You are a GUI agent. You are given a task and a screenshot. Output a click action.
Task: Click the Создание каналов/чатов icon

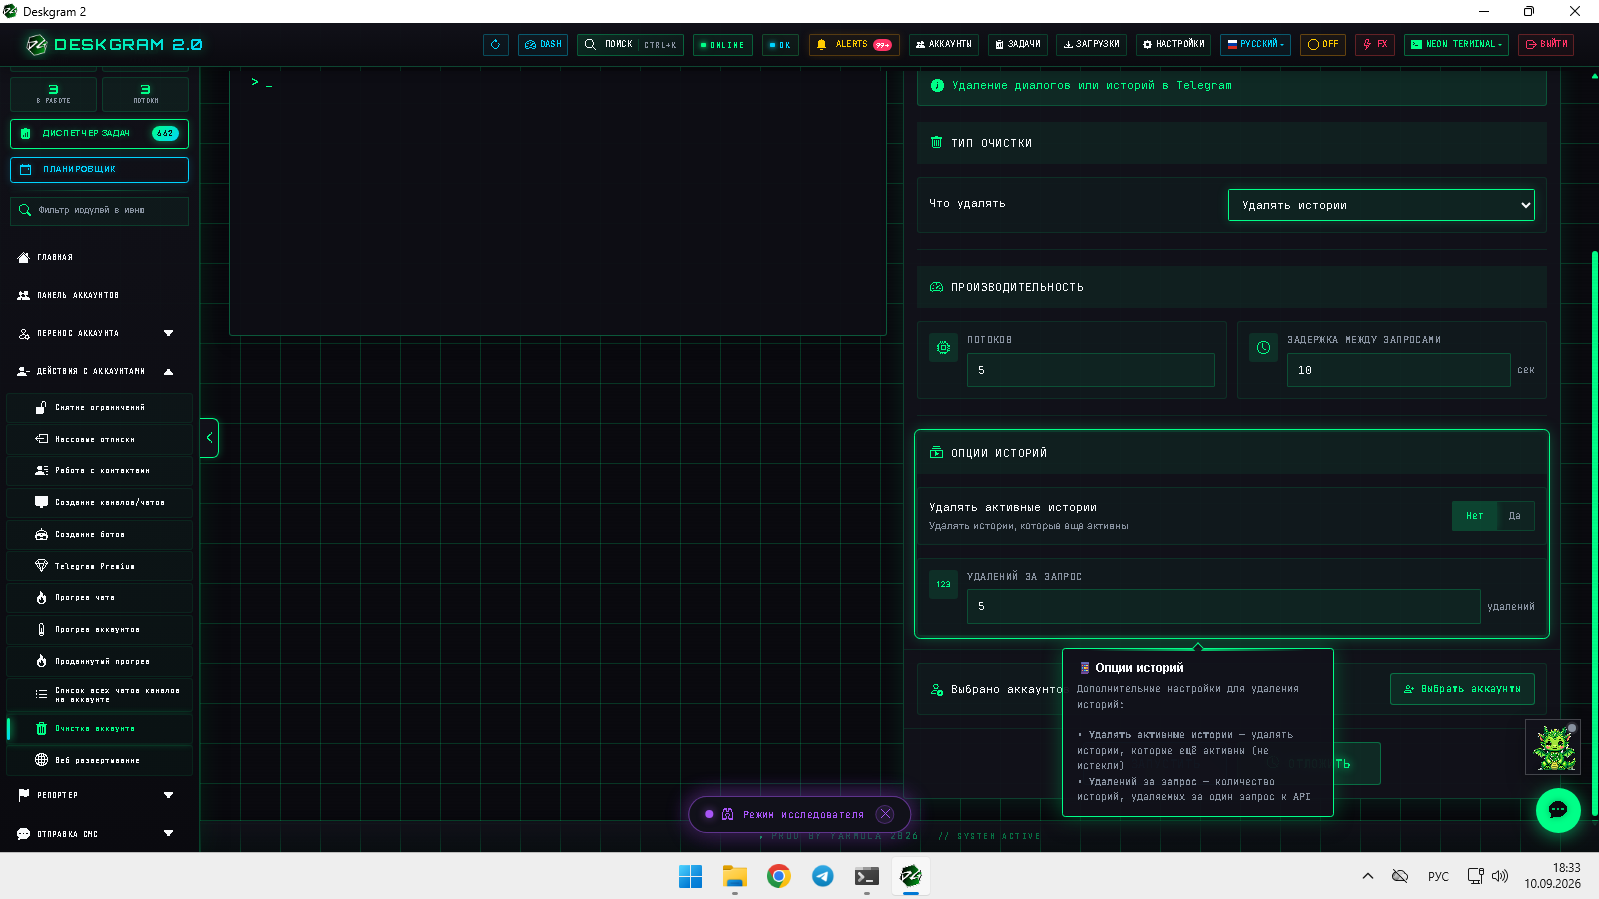click(41, 503)
